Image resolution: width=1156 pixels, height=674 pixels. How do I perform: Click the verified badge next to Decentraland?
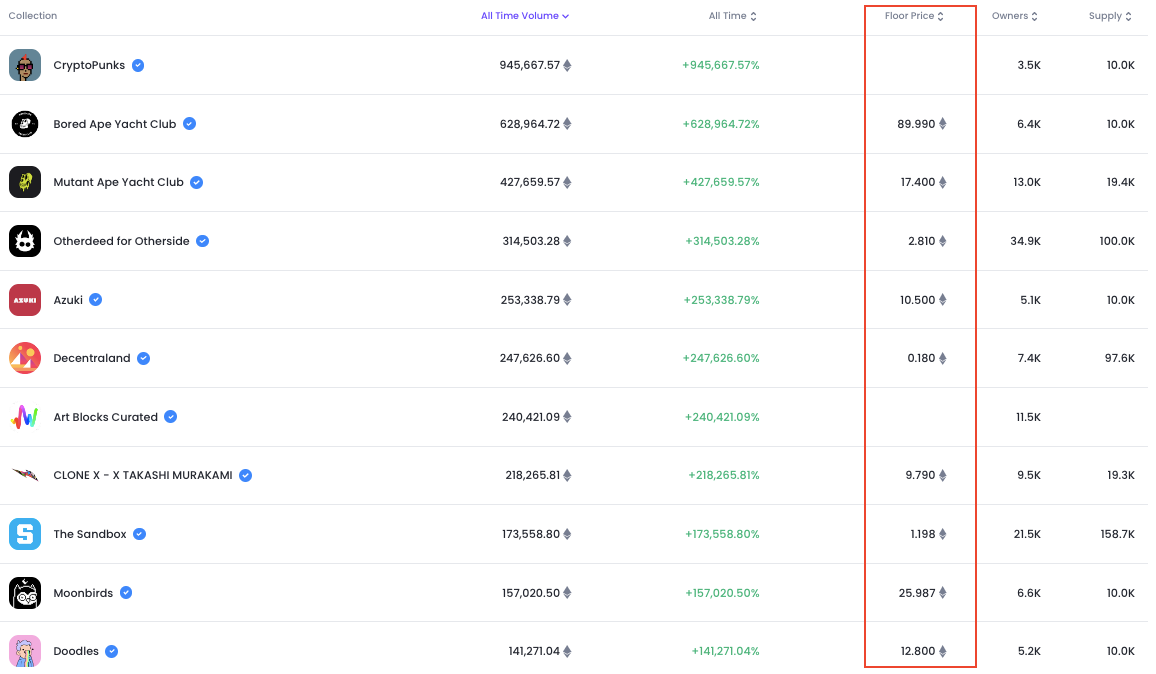[143, 358]
